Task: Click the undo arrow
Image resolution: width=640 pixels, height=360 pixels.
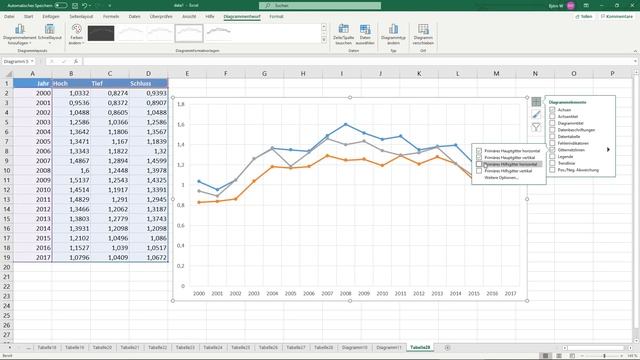Action: pos(84,6)
